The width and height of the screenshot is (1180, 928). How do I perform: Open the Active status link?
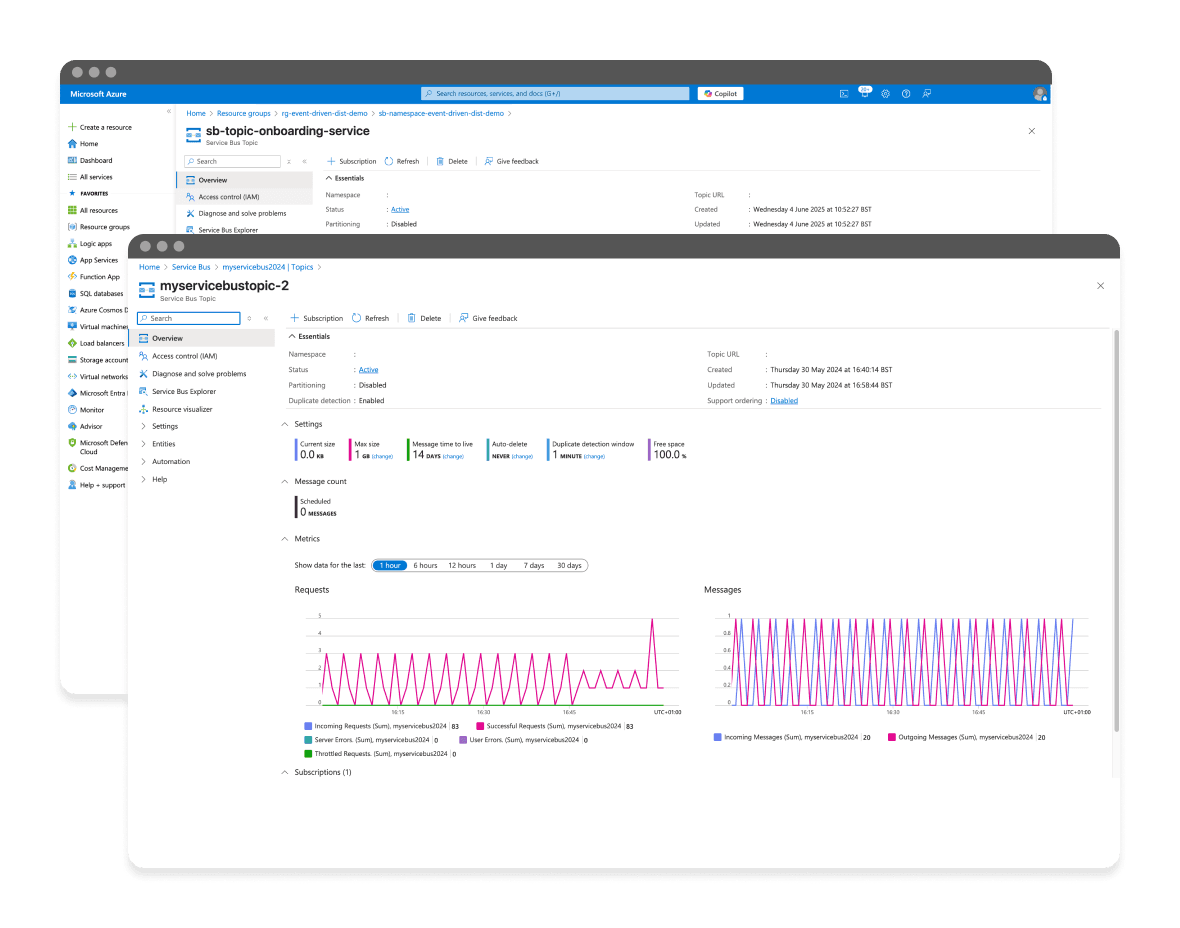pos(369,369)
